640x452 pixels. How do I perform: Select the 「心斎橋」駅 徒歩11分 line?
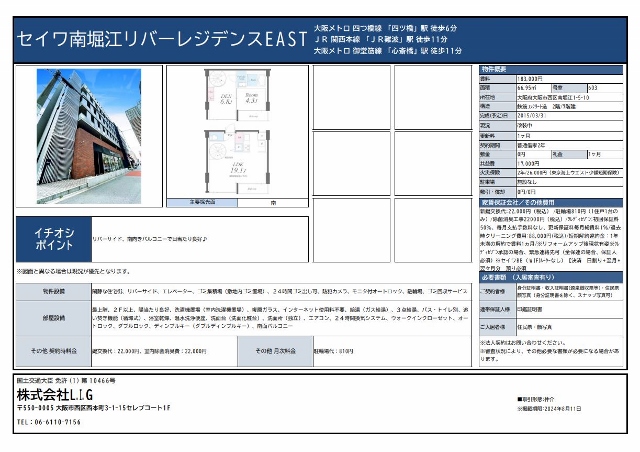tap(387, 51)
